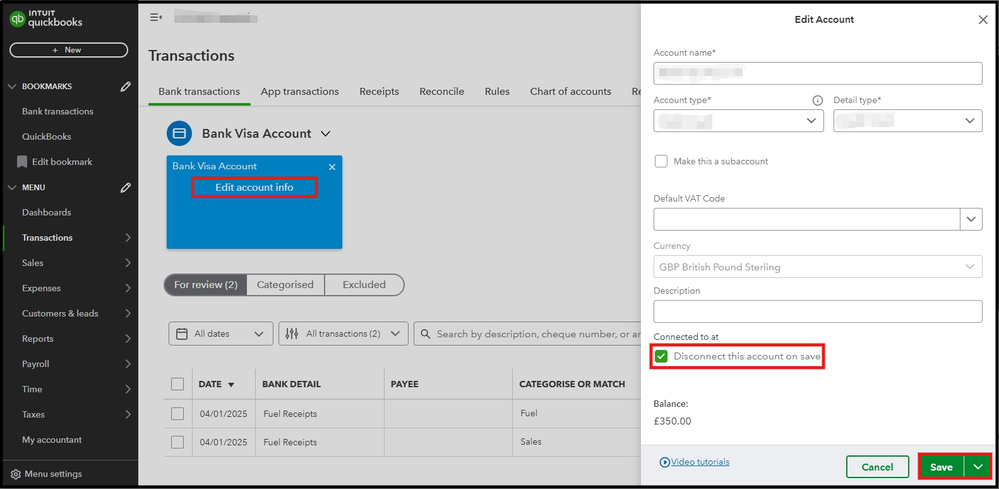This screenshot has height=489, width=999.
Task: Click the search magnifier icon
Action: coord(425,334)
